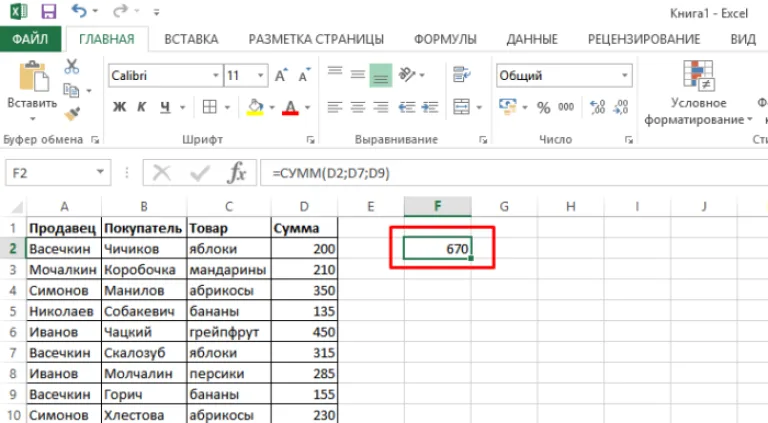Apply red font color A
The image size is (768, 423).
point(290,107)
